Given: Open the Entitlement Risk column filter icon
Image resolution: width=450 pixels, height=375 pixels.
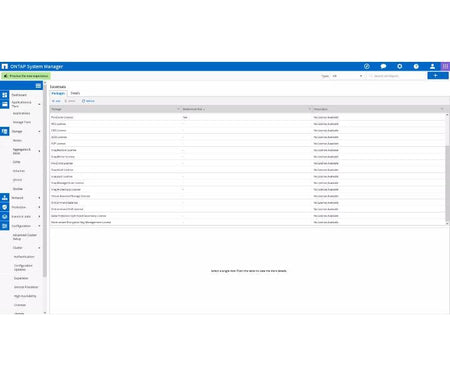Looking at the screenshot, I should [310, 109].
